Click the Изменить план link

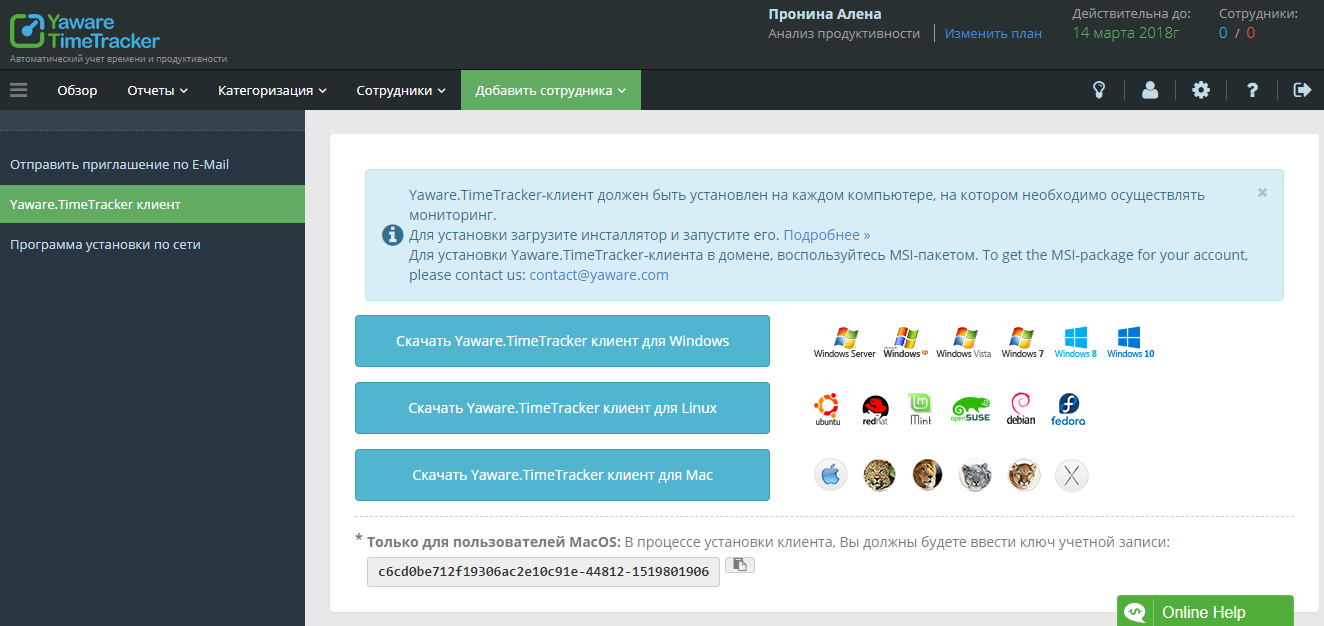tap(993, 33)
